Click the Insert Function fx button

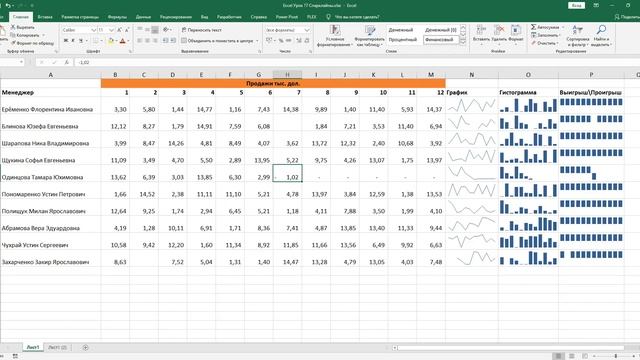(x=67, y=62)
